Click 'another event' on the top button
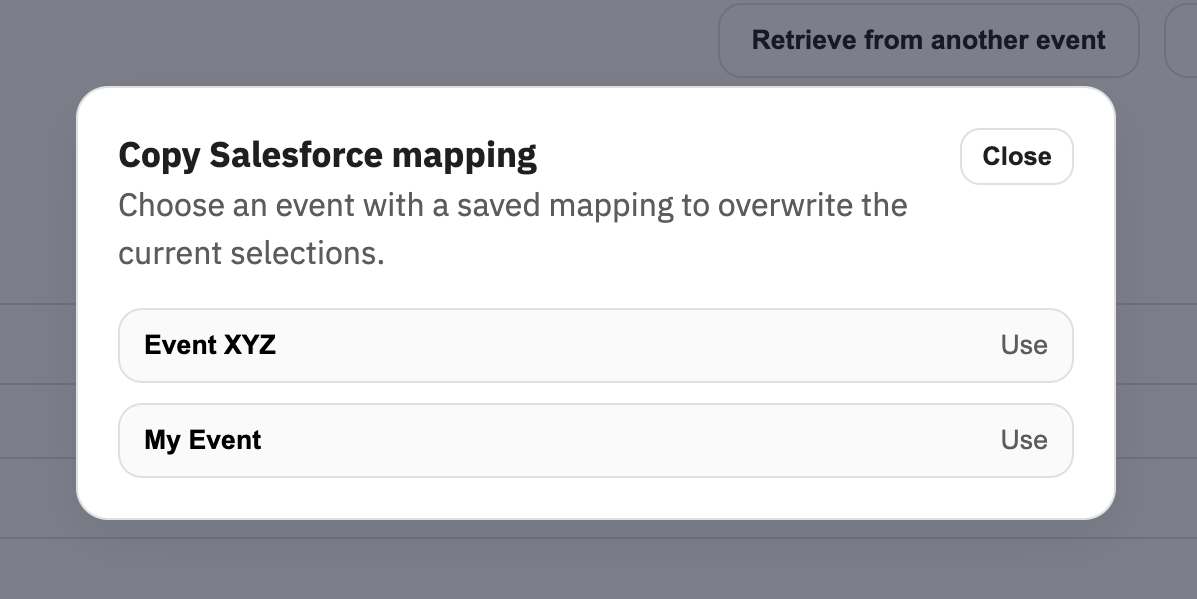 (1018, 41)
